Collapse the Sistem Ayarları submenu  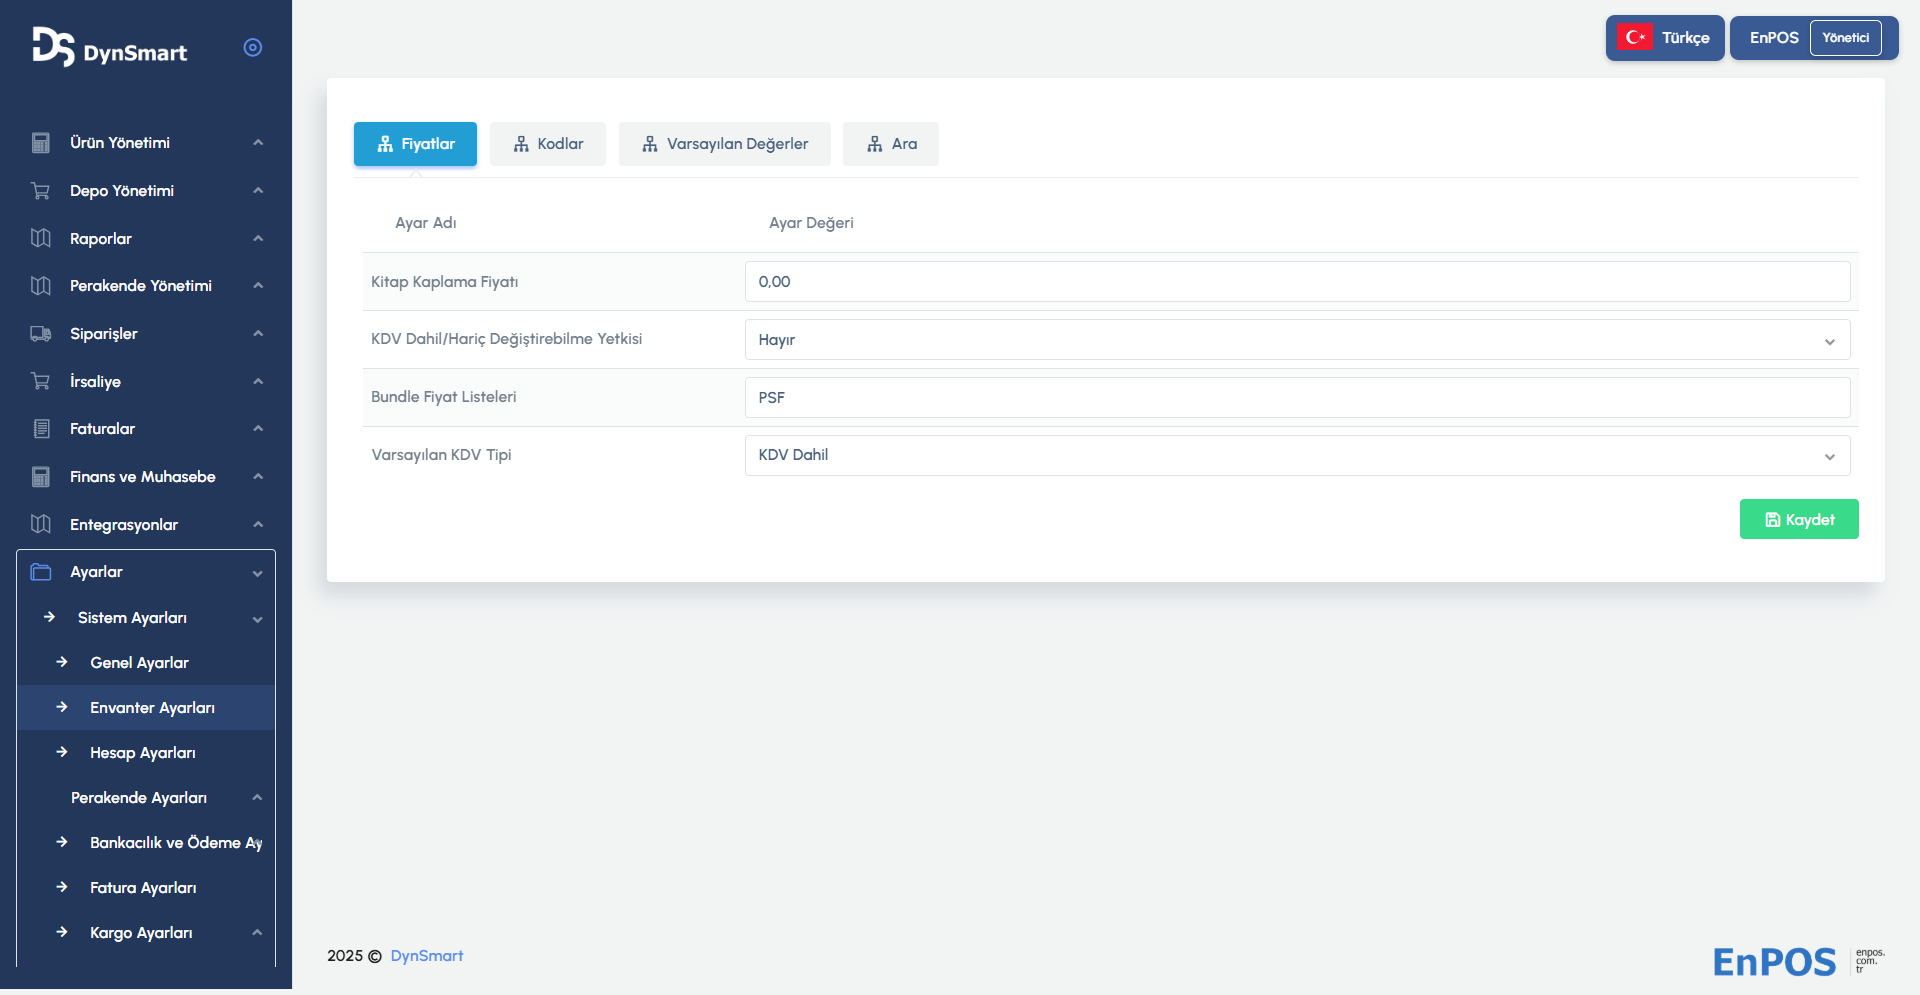(258, 619)
